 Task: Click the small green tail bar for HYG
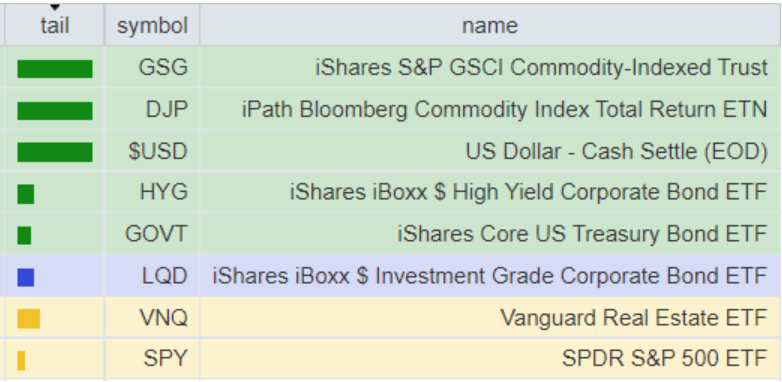tap(25, 194)
